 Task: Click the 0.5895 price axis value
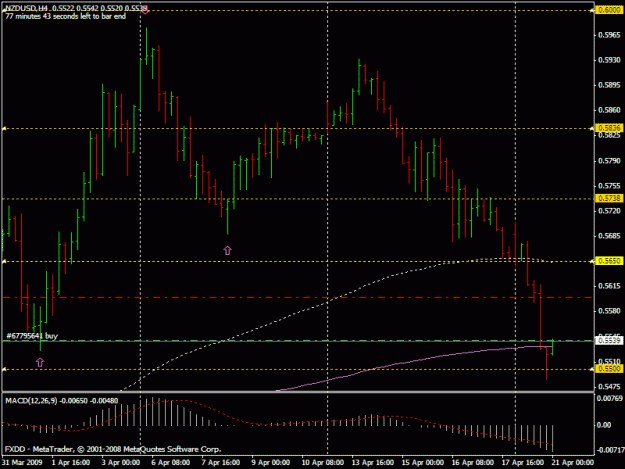coord(609,85)
